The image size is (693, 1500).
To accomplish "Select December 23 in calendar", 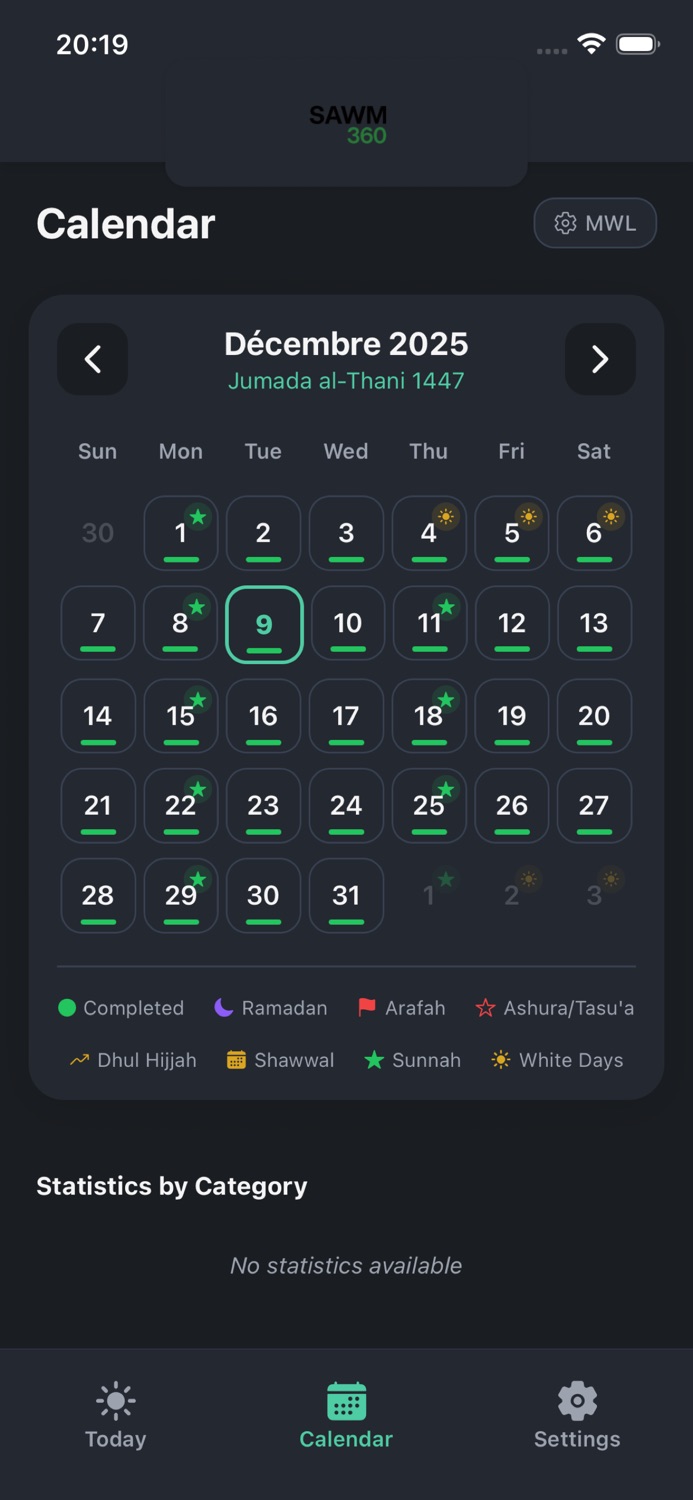I will click(263, 806).
